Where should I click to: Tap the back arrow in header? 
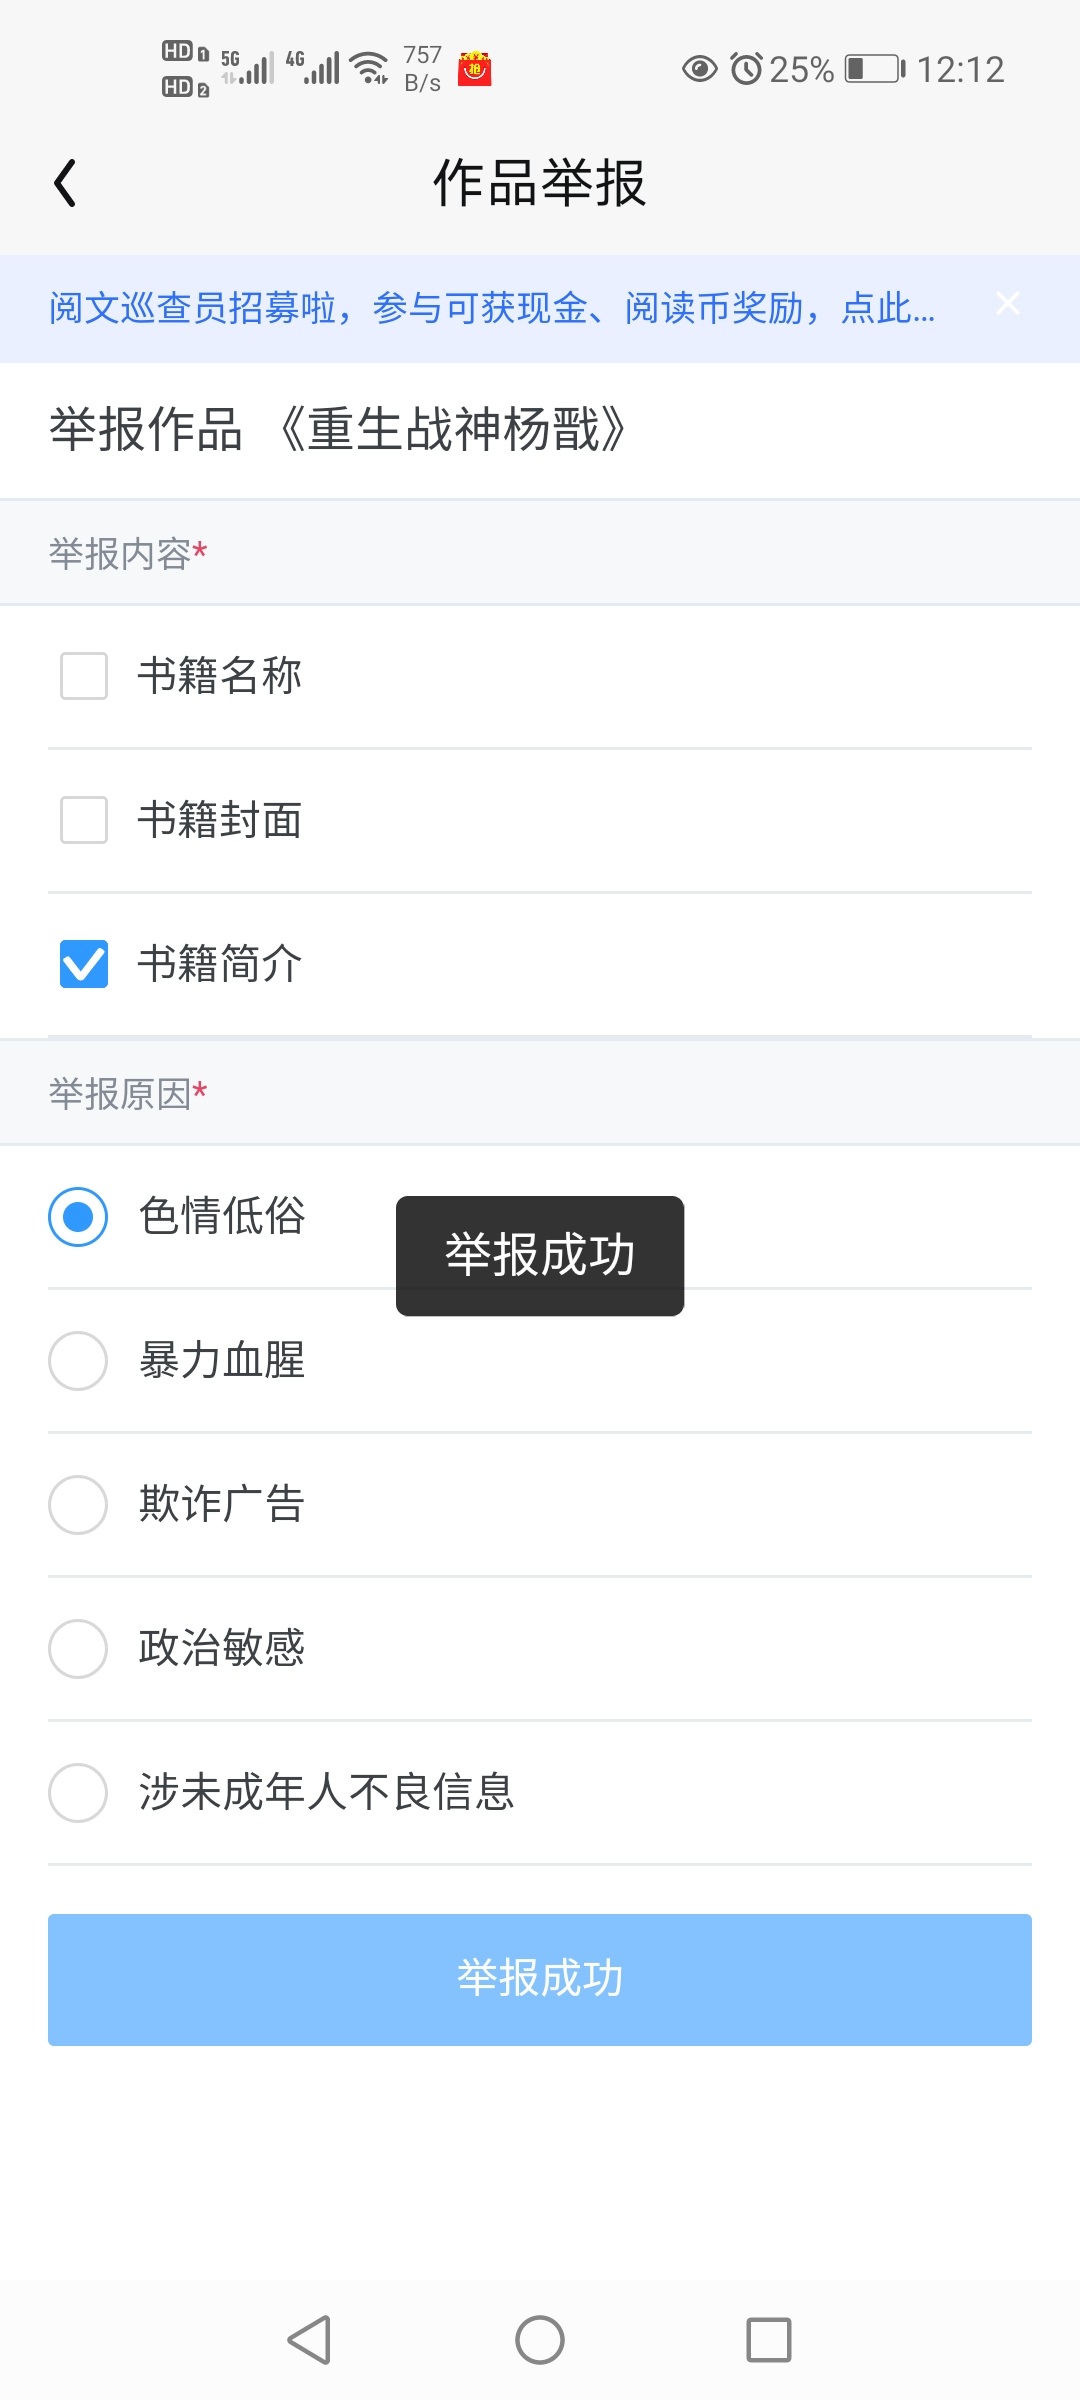[66, 184]
